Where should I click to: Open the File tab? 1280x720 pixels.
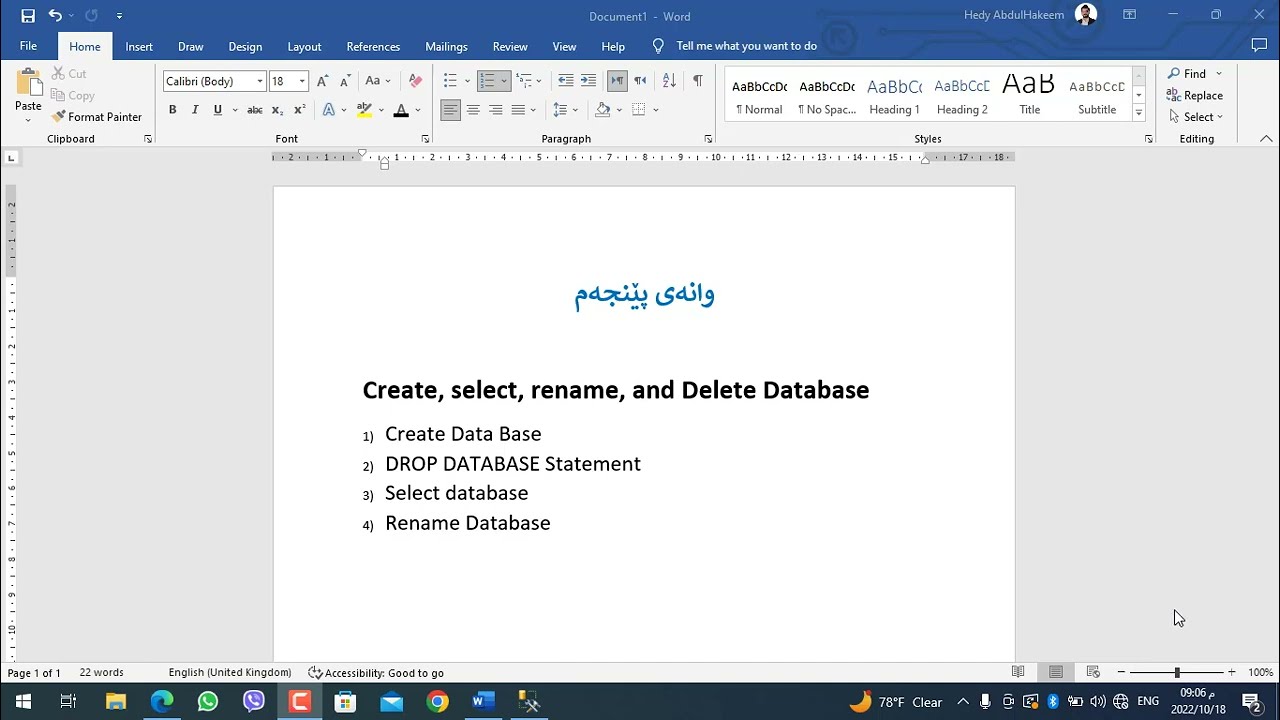coord(28,46)
